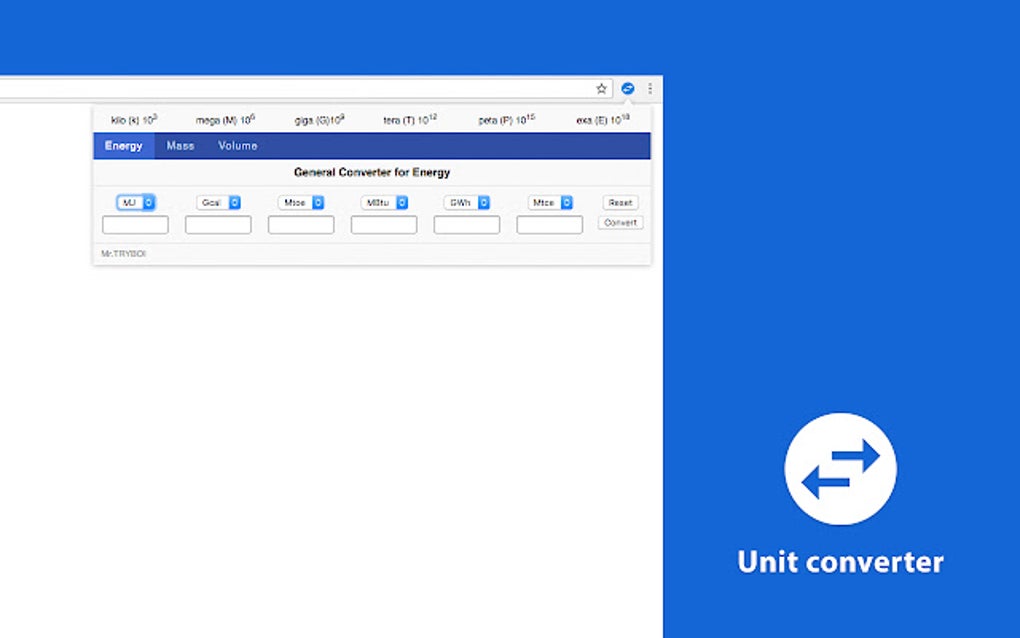Select the Energy tab
Viewport: 1020px width, 638px height.
[123, 145]
